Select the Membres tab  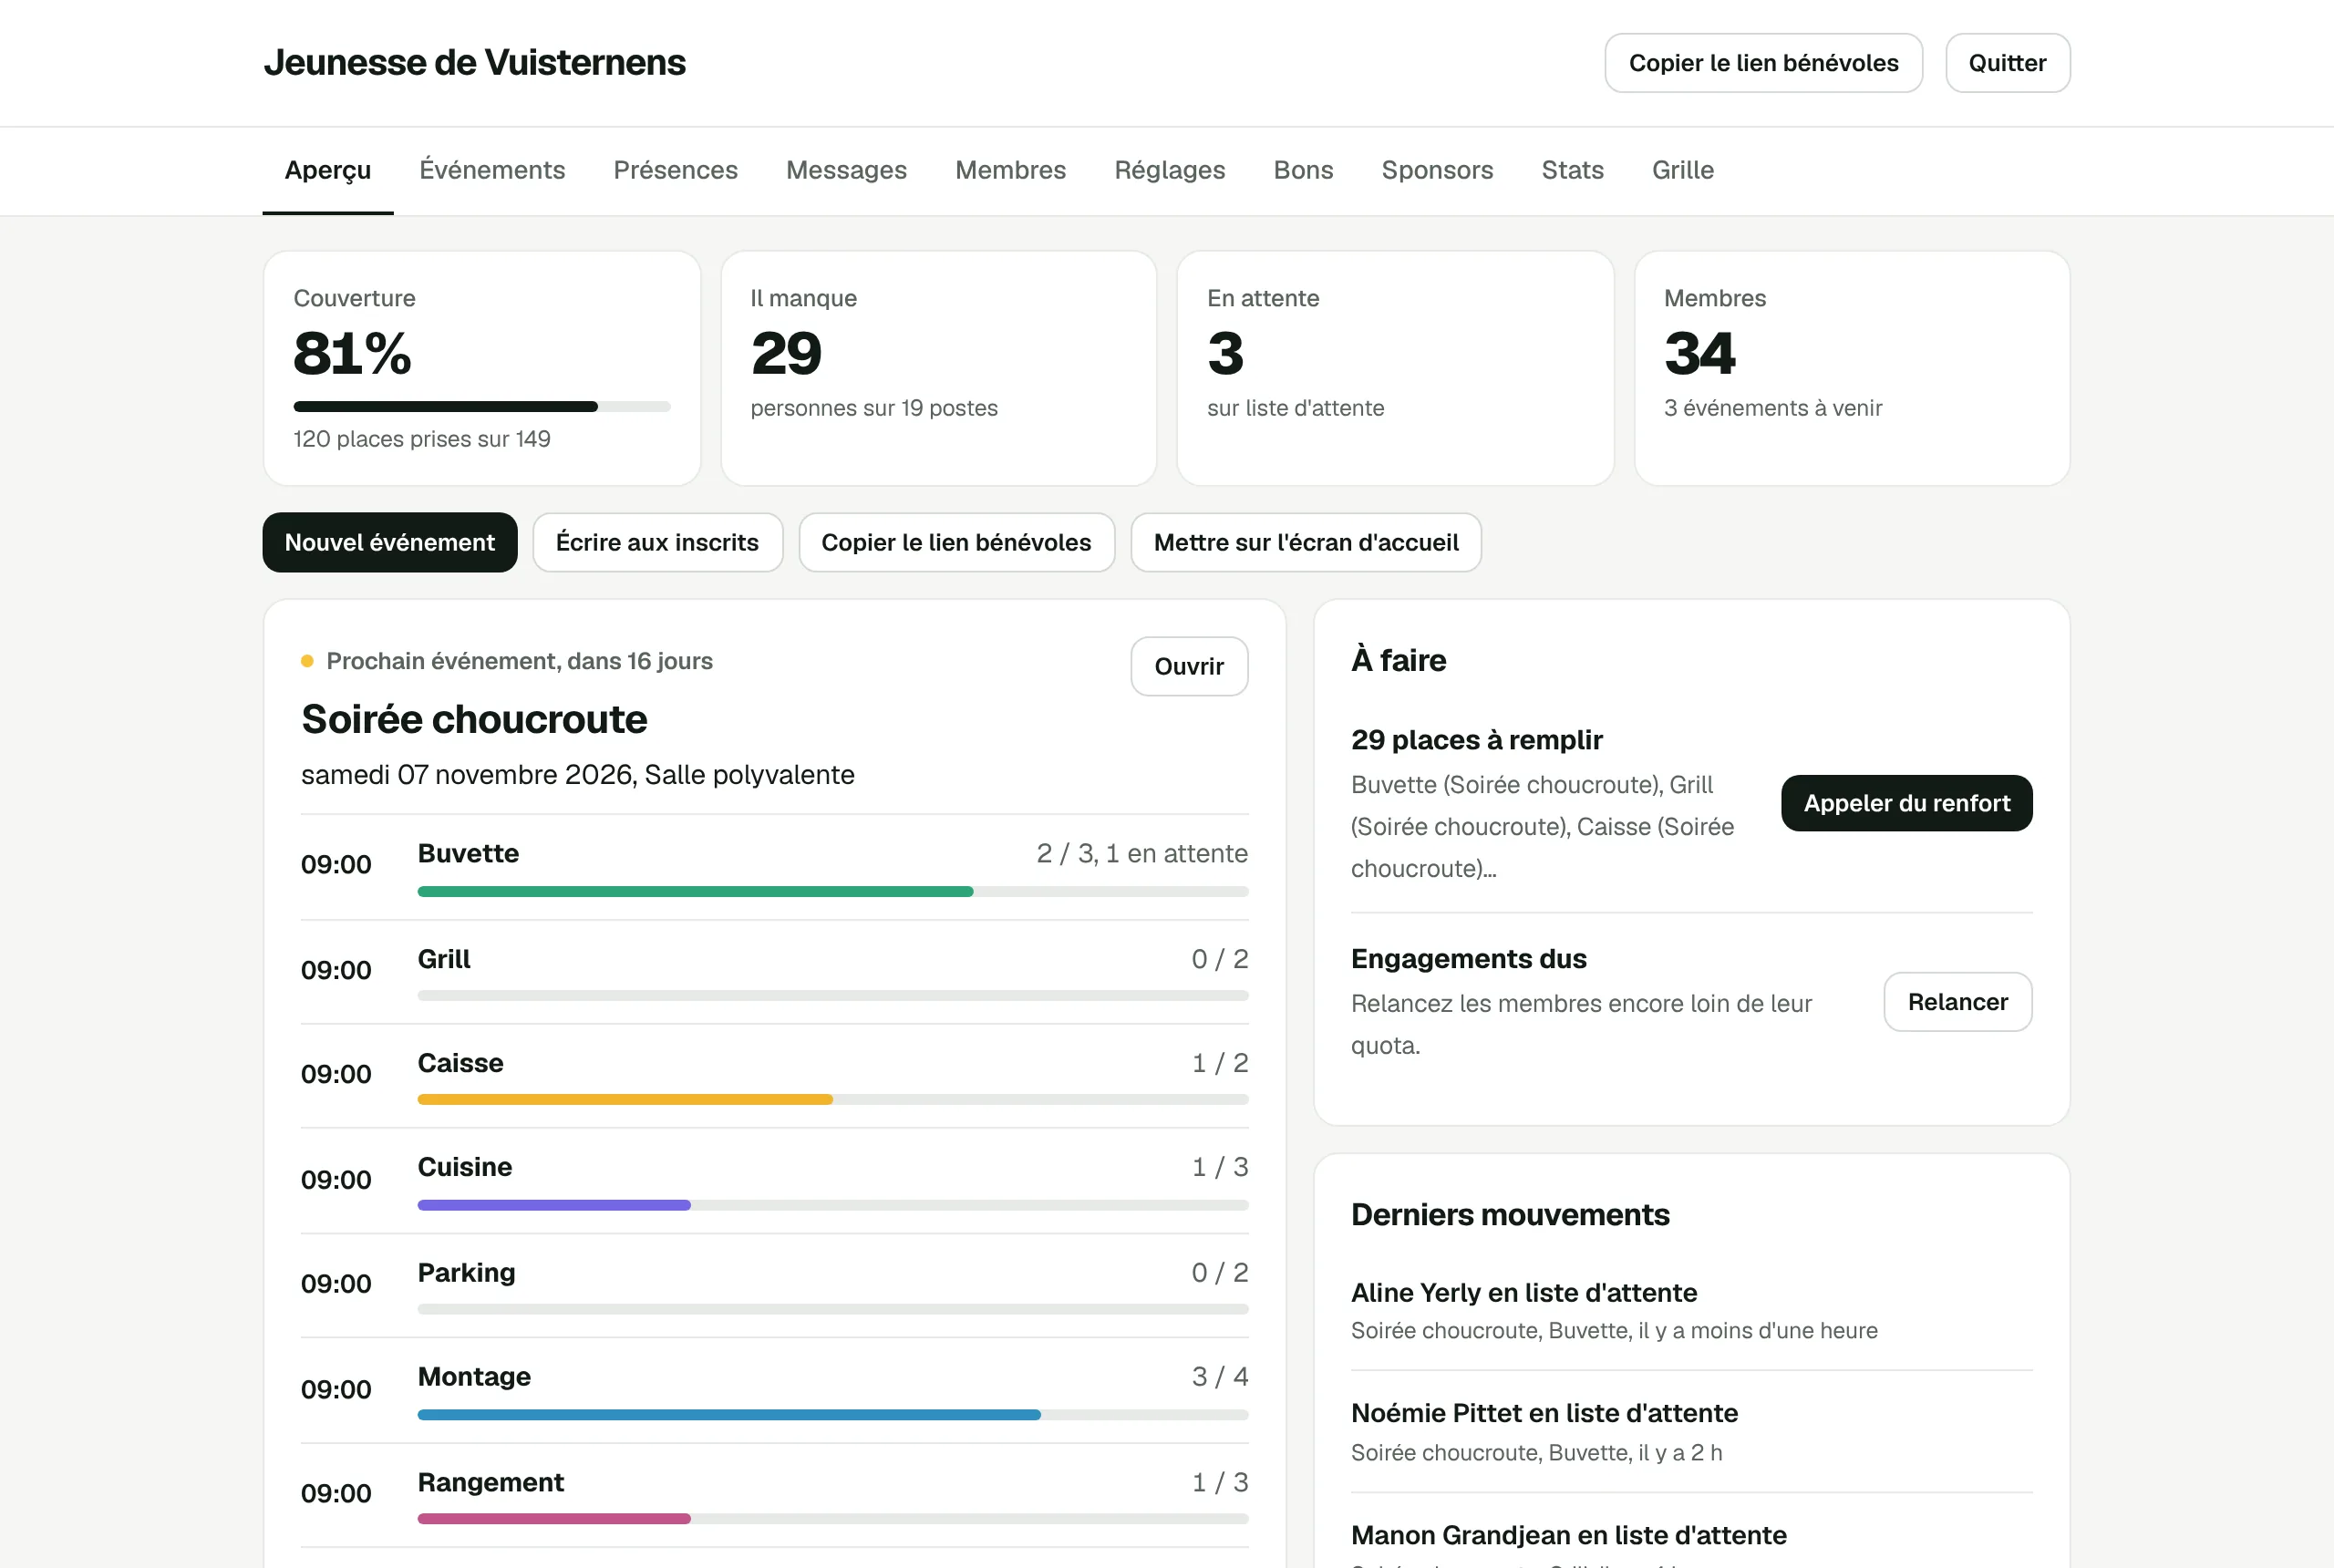pyautogui.click(x=1010, y=170)
